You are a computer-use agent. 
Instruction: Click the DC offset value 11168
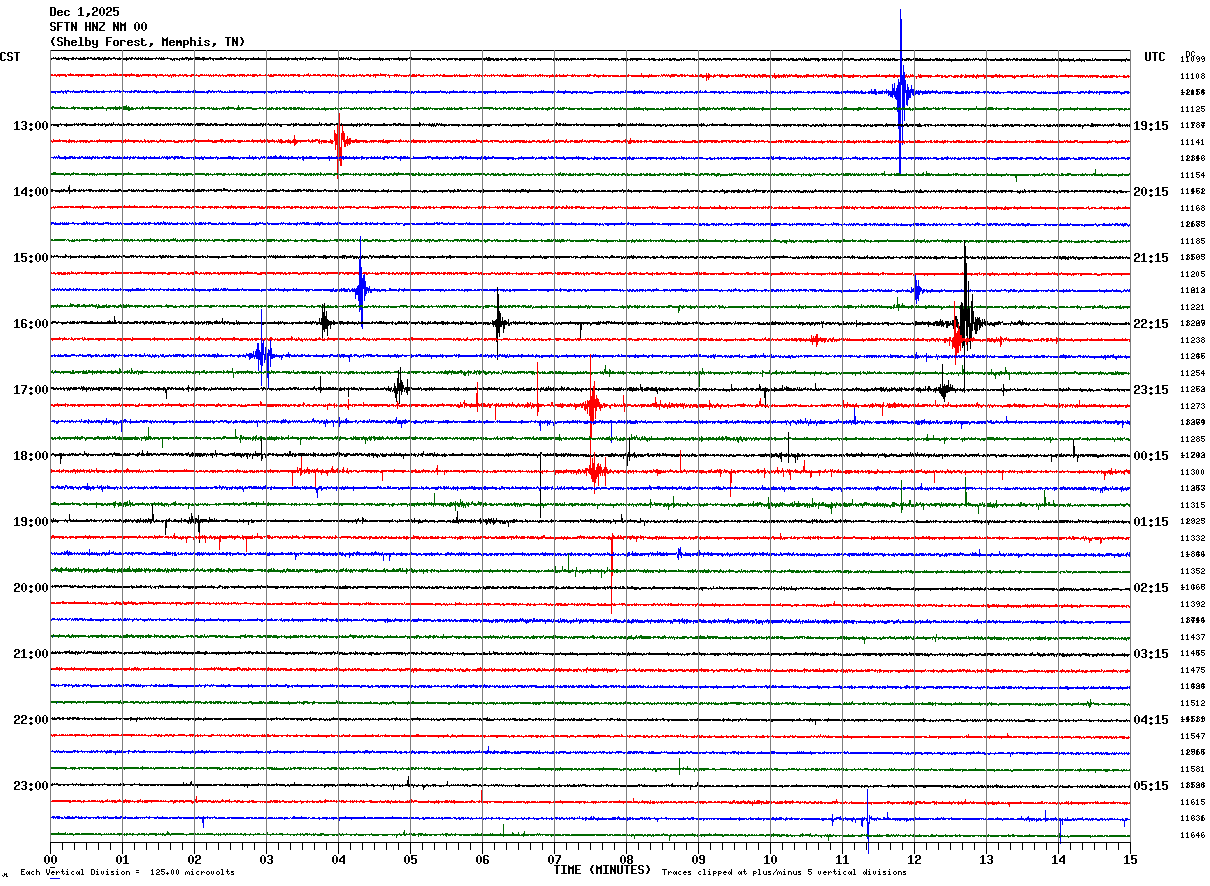pos(1192,208)
